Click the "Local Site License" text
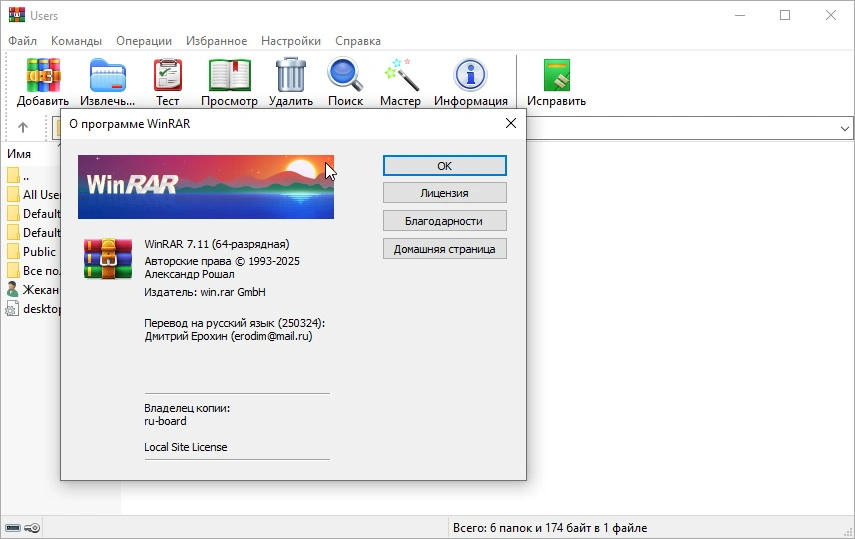855x539 pixels. tap(185, 447)
